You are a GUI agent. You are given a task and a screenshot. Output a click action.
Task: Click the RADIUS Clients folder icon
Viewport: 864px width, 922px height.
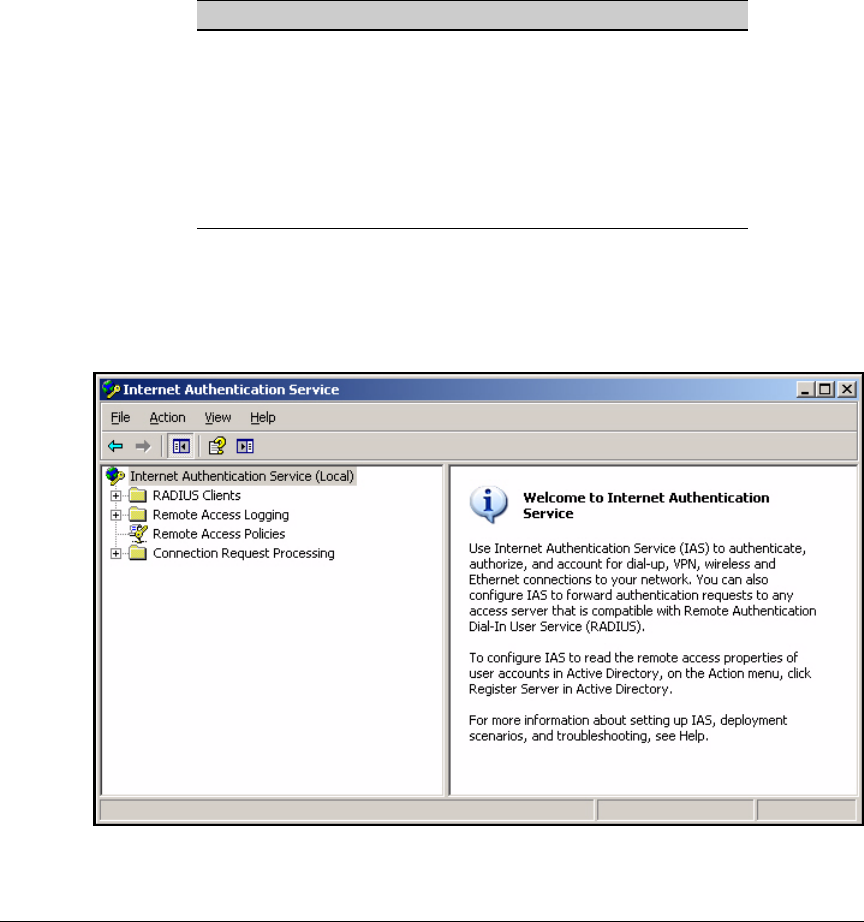click(138, 495)
